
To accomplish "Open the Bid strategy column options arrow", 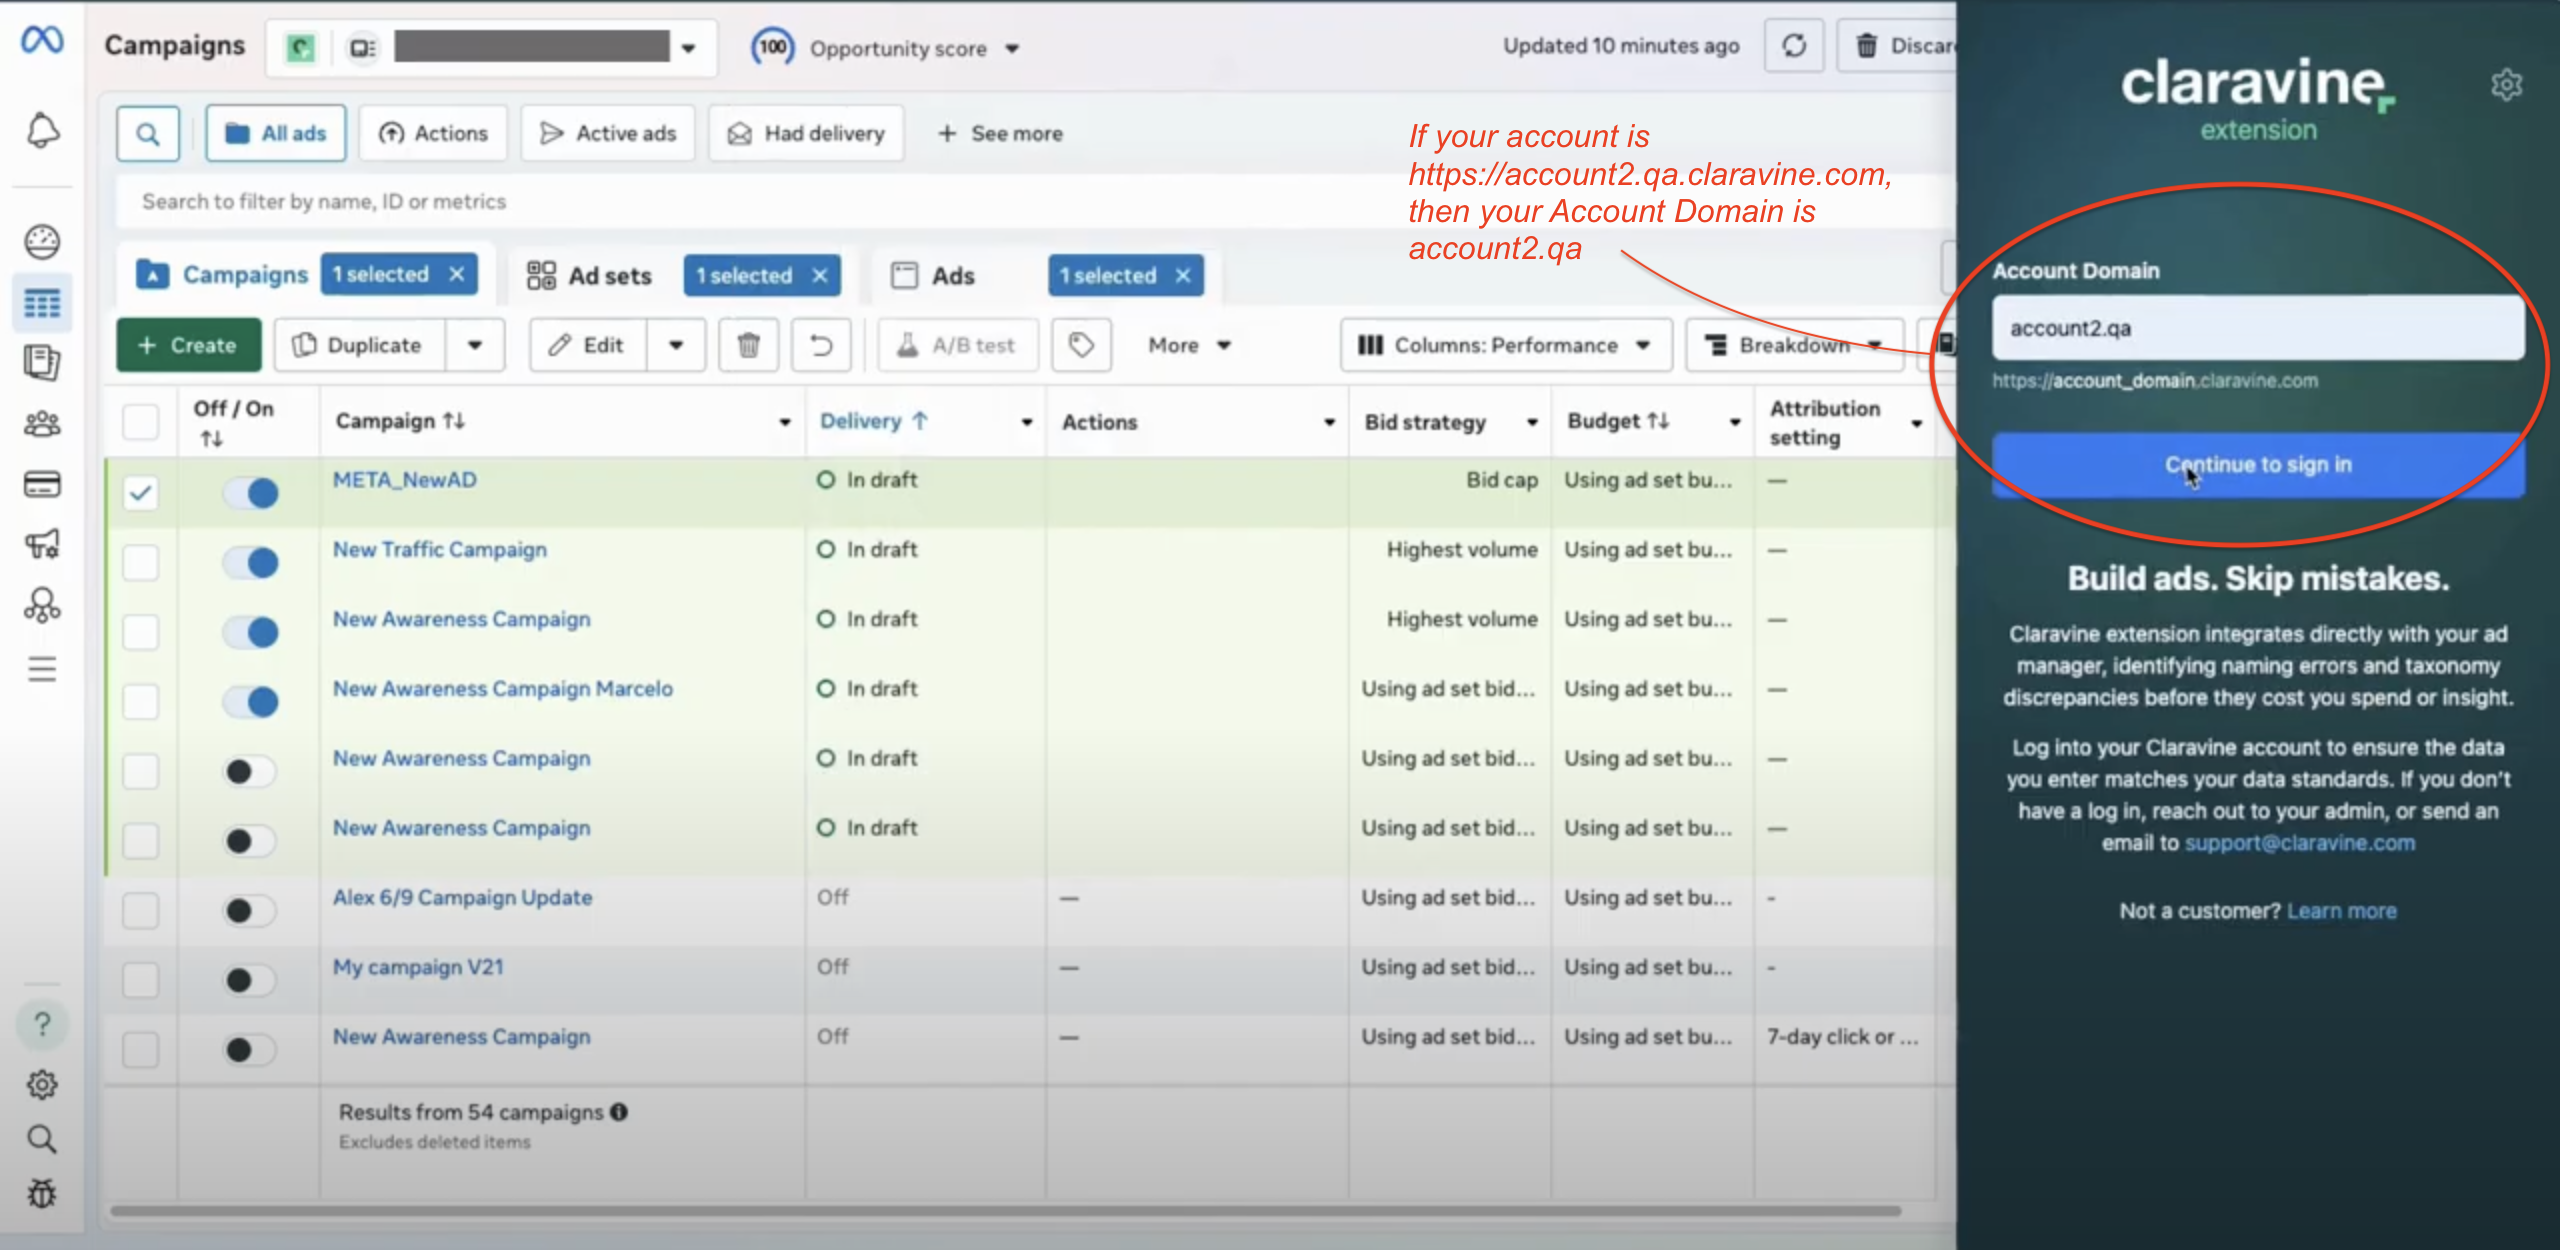I will [1532, 422].
